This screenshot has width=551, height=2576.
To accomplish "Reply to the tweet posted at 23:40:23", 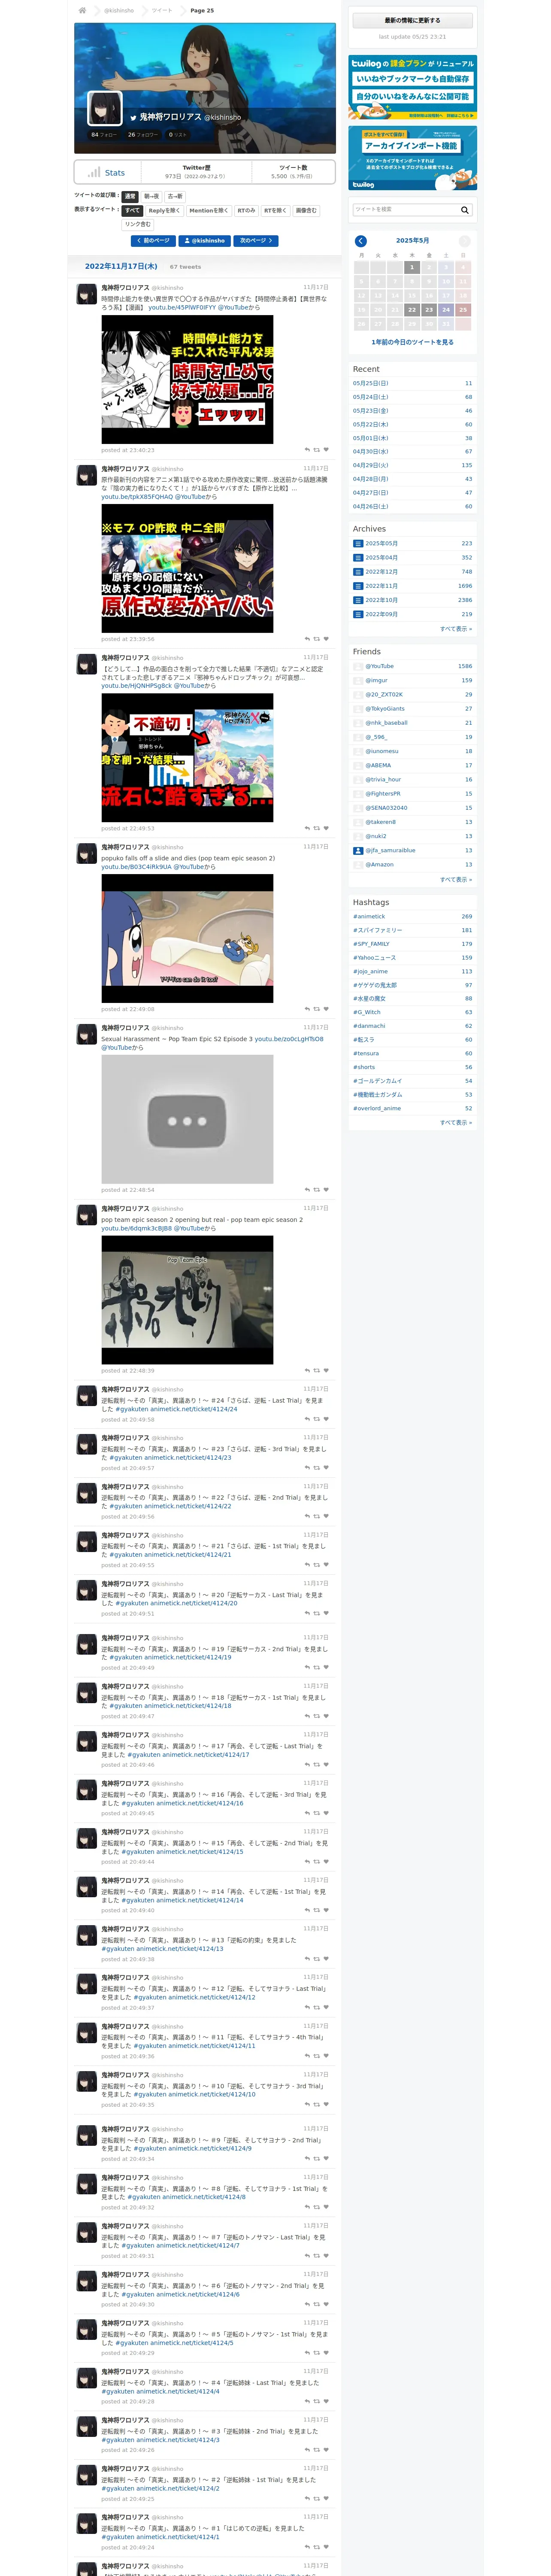I will point(307,450).
